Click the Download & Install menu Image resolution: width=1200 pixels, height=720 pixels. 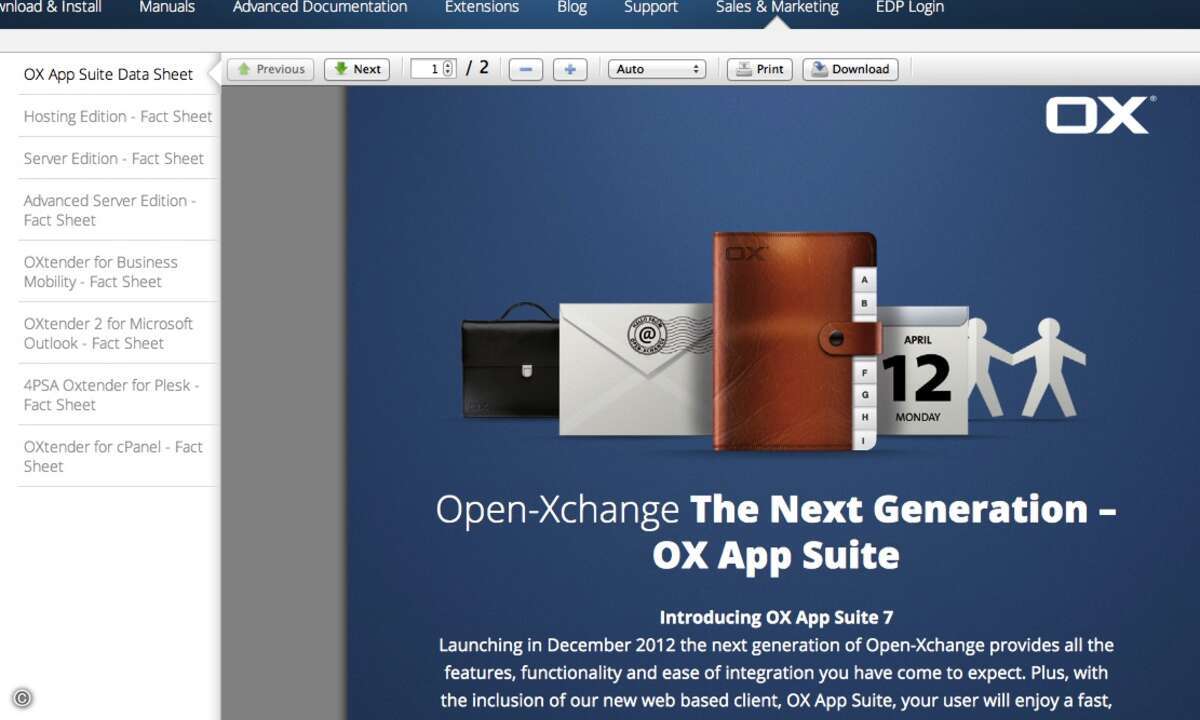click(x=50, y=8)
